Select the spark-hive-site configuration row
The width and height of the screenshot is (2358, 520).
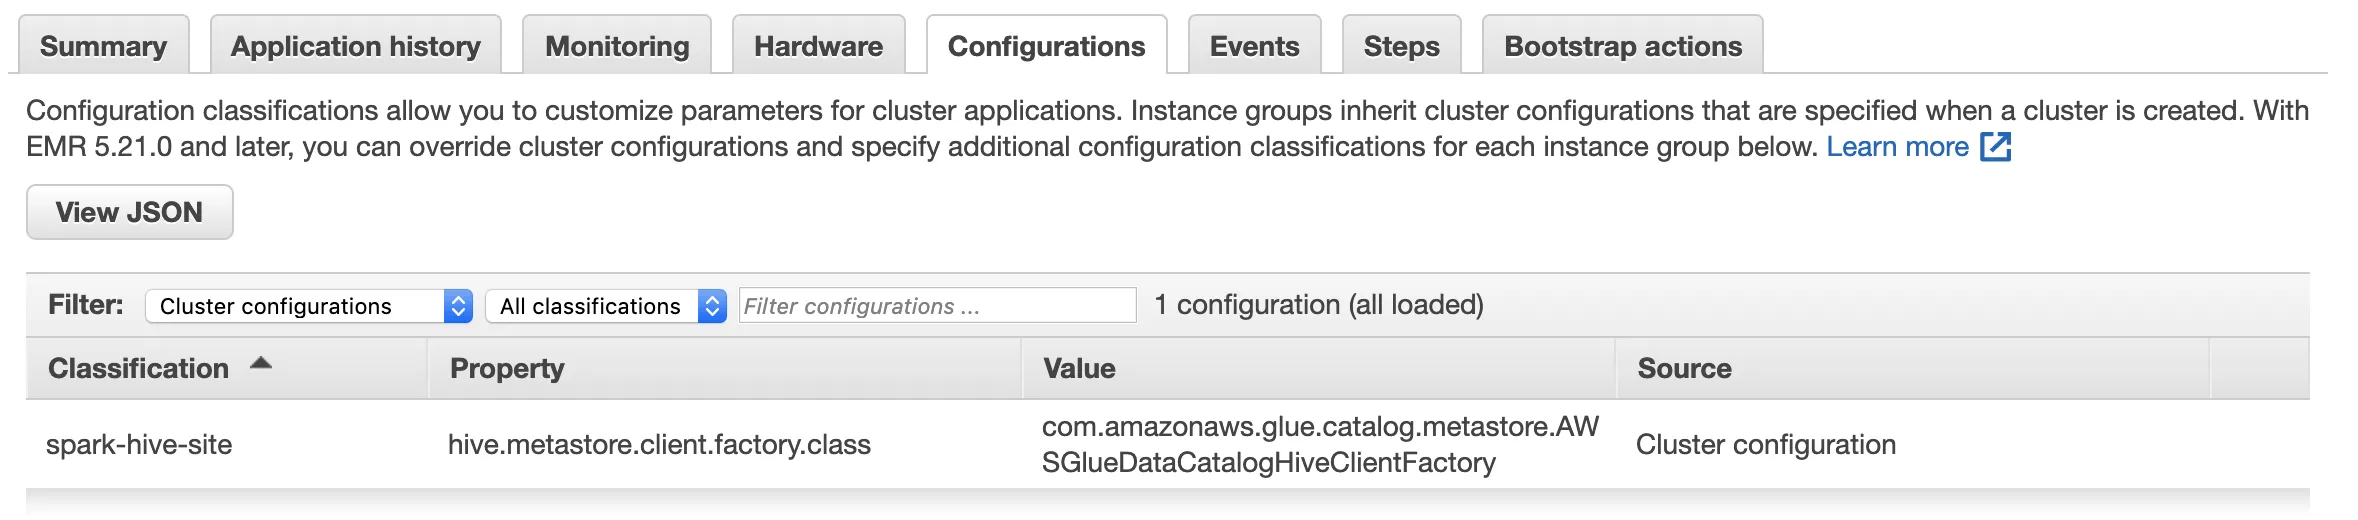click(x=139, y=445)
